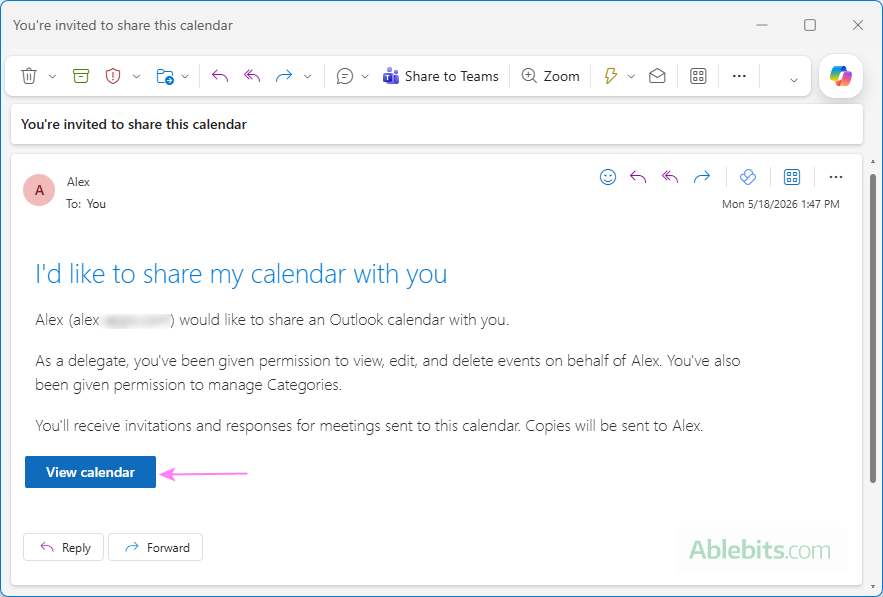Click the Move to folder icon
The image size is (883, 597).
point(165,76)
